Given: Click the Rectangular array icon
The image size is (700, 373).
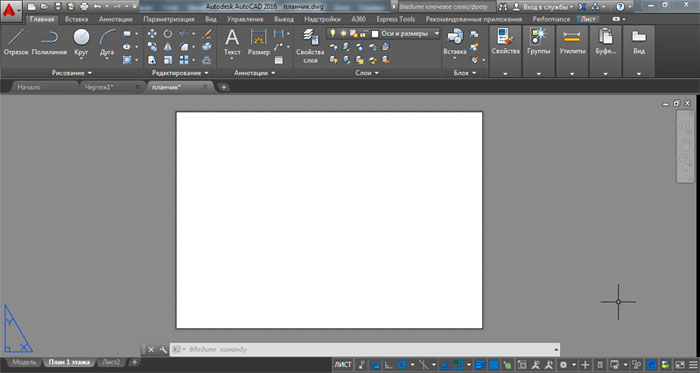Looking at the screenshot, I should [183, 60].
